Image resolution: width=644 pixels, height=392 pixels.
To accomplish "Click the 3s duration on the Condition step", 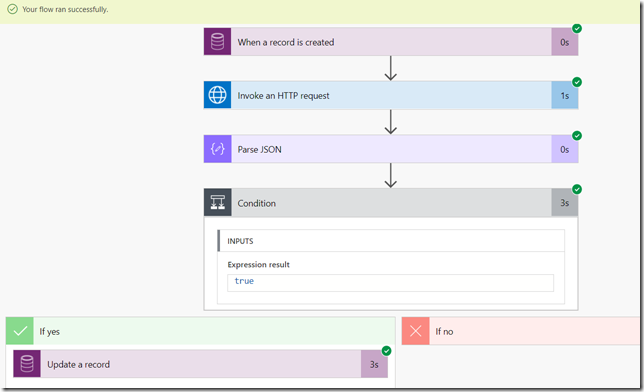I will pos(565,203).
